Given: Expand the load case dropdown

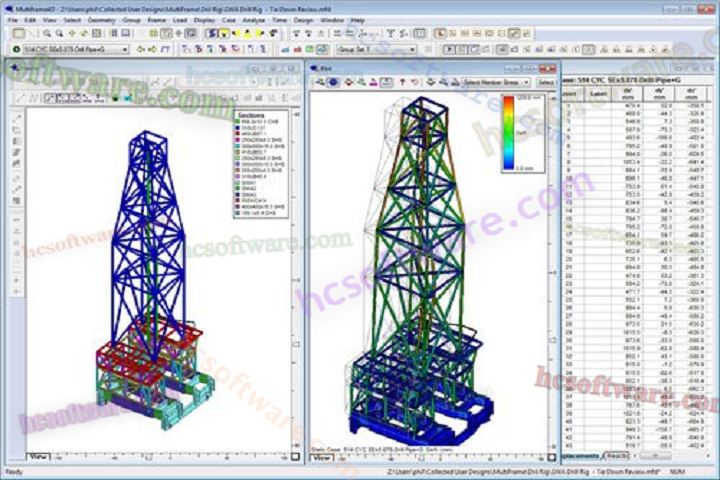Looking at the screenshot, I should pos(125,49).
